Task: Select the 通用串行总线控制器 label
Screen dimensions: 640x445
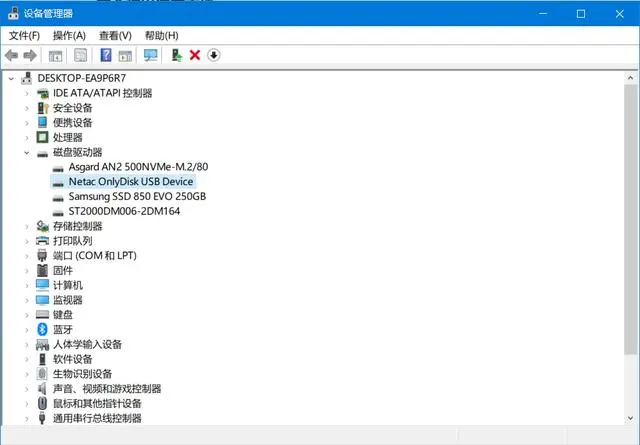Action: (98, 418)
